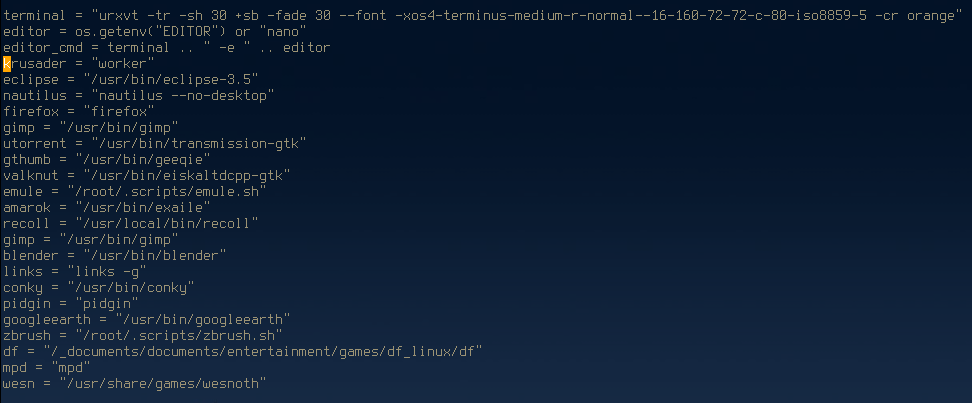This screenshot has height=403, width=972.
Task: Click the exaile path on amarok line
Action: coord(143,208)
